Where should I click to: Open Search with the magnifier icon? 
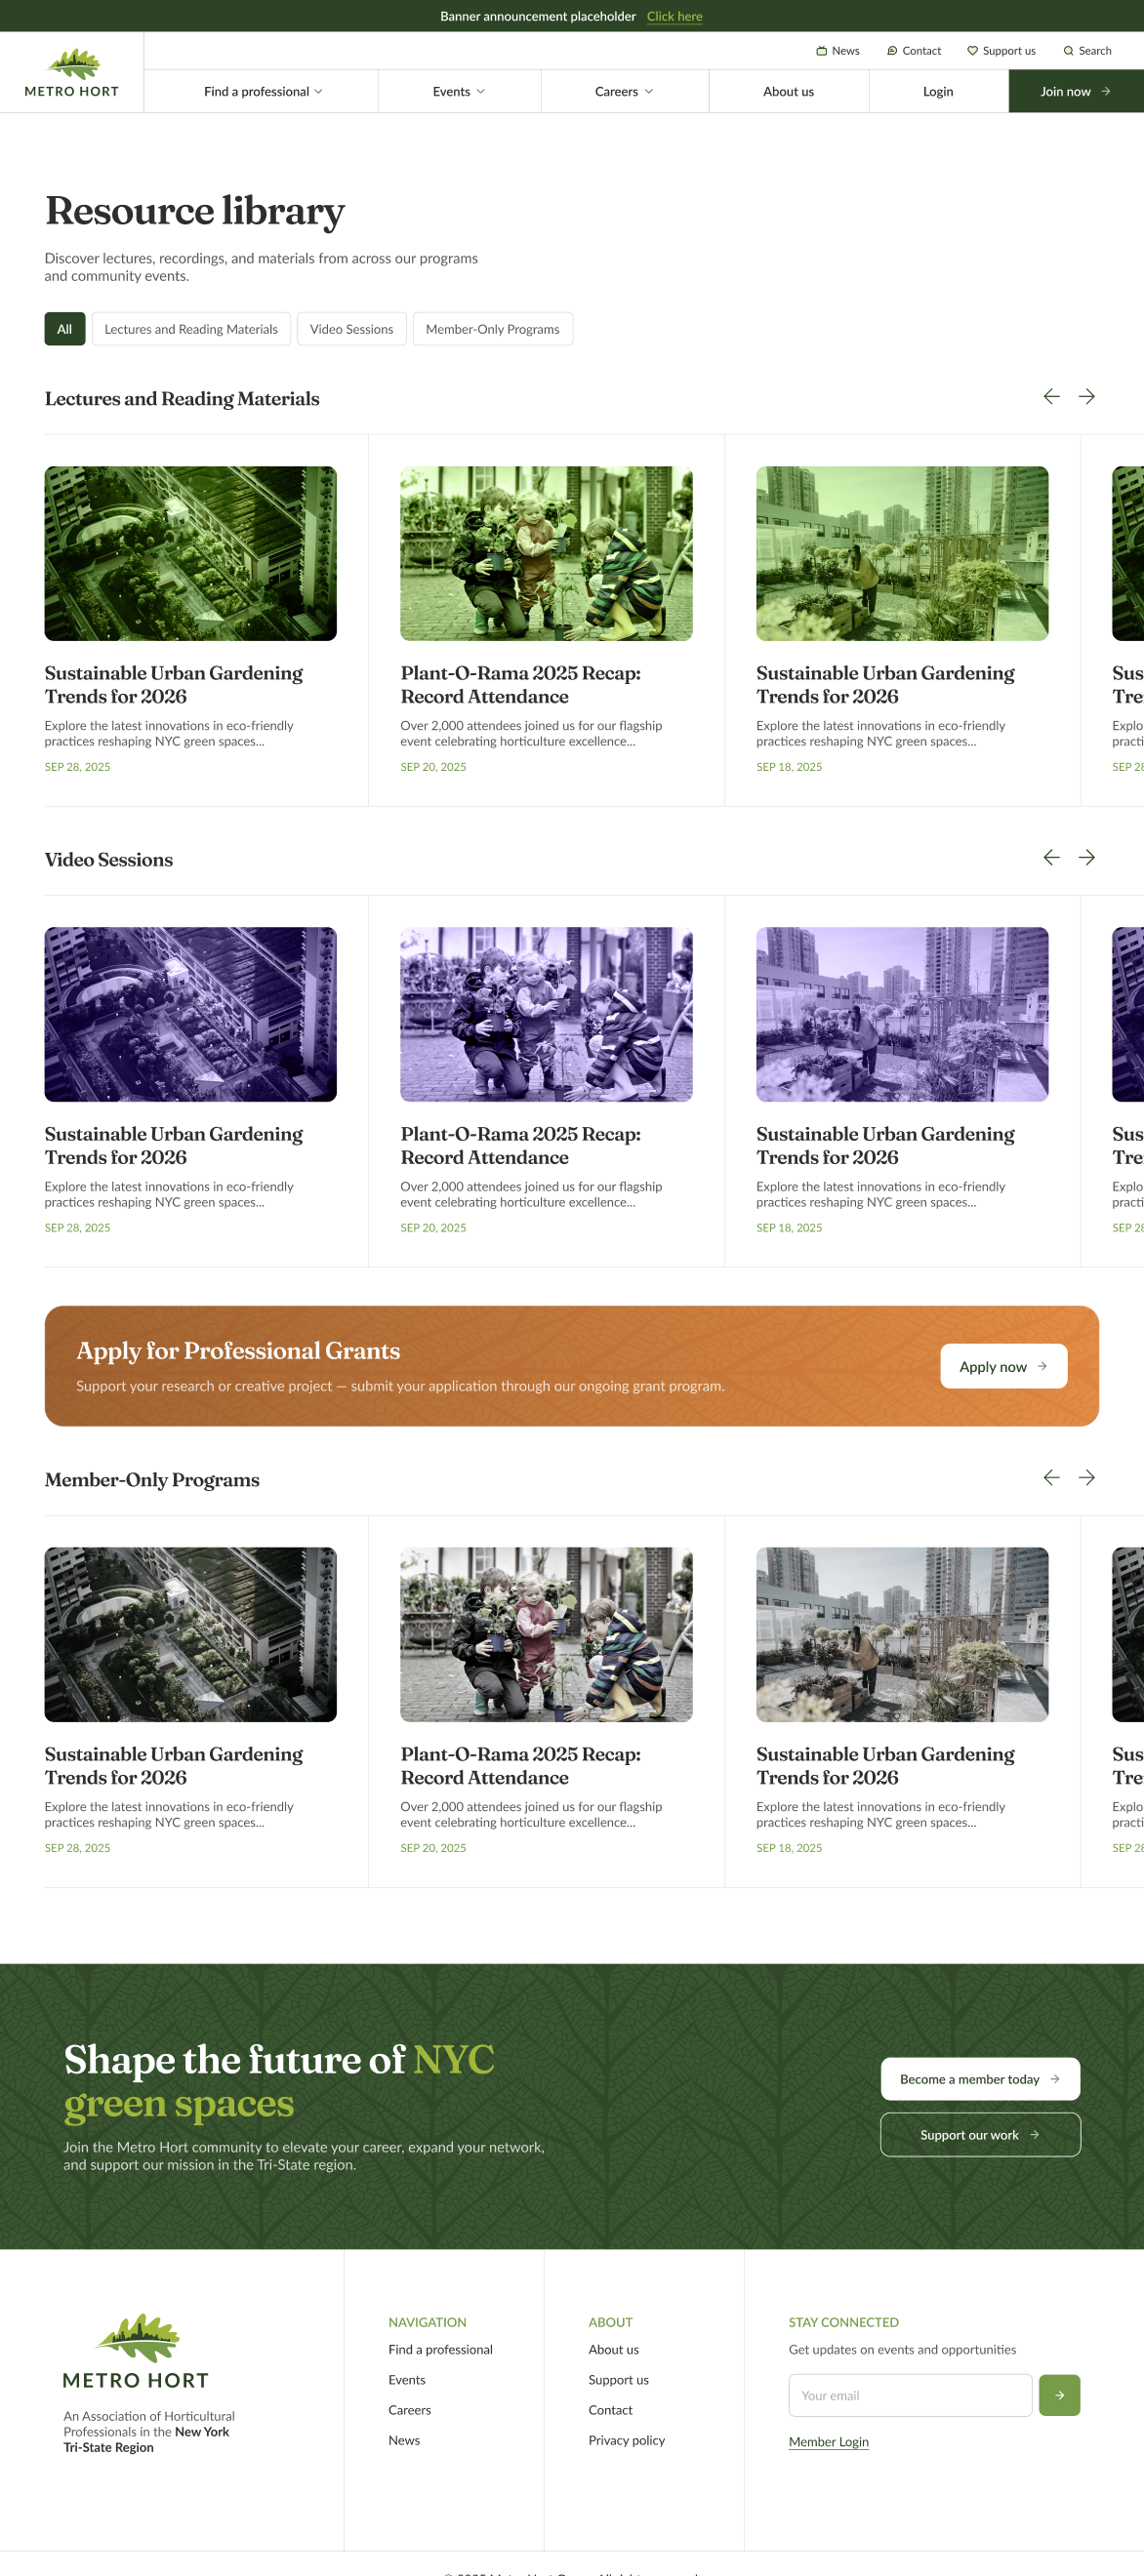[1087, 51]
